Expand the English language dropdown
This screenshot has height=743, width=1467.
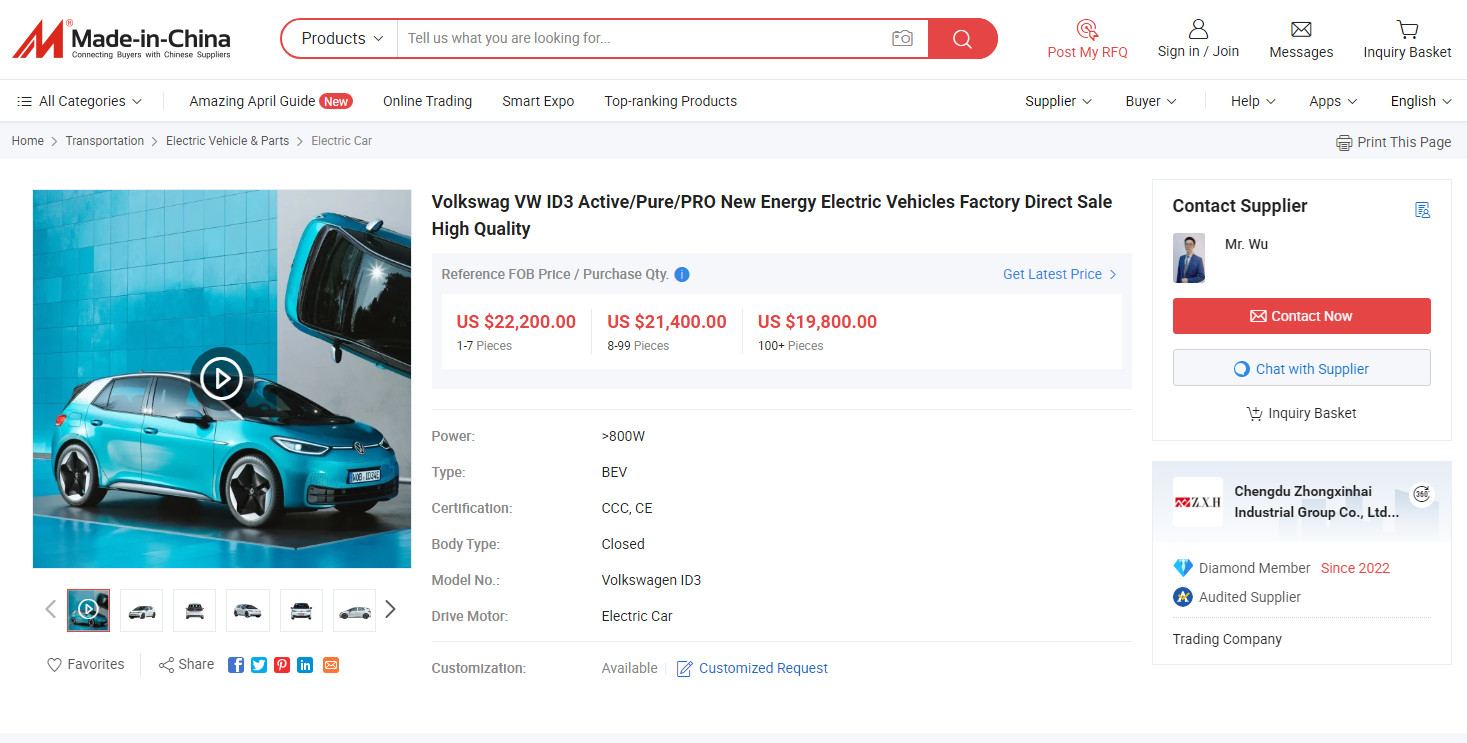(1421, 101)
